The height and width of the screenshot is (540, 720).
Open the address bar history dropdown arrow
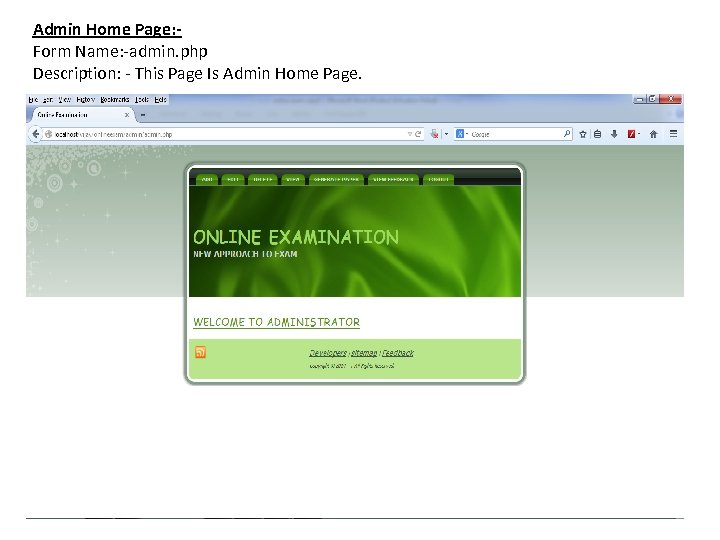pos(409,134)
